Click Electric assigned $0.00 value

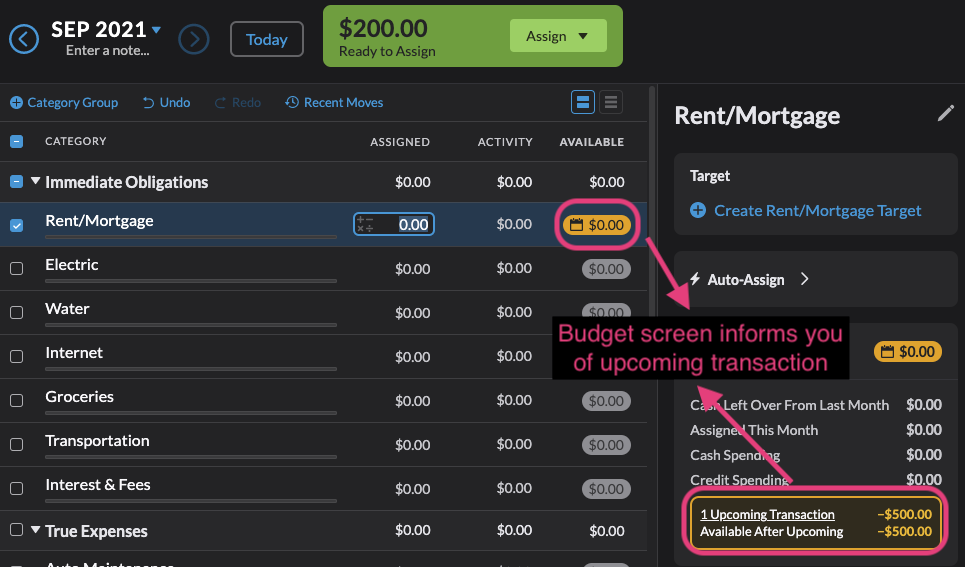[412, 269]
